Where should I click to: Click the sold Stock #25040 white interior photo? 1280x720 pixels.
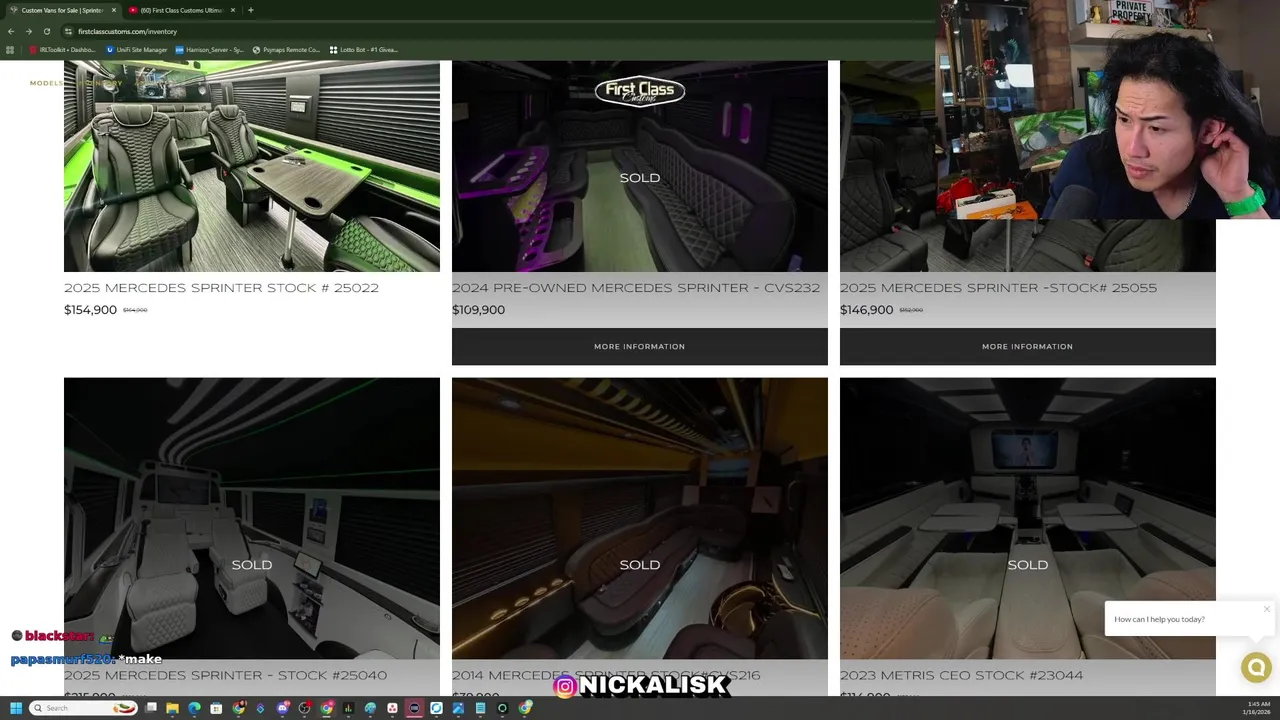pos(252,518)
